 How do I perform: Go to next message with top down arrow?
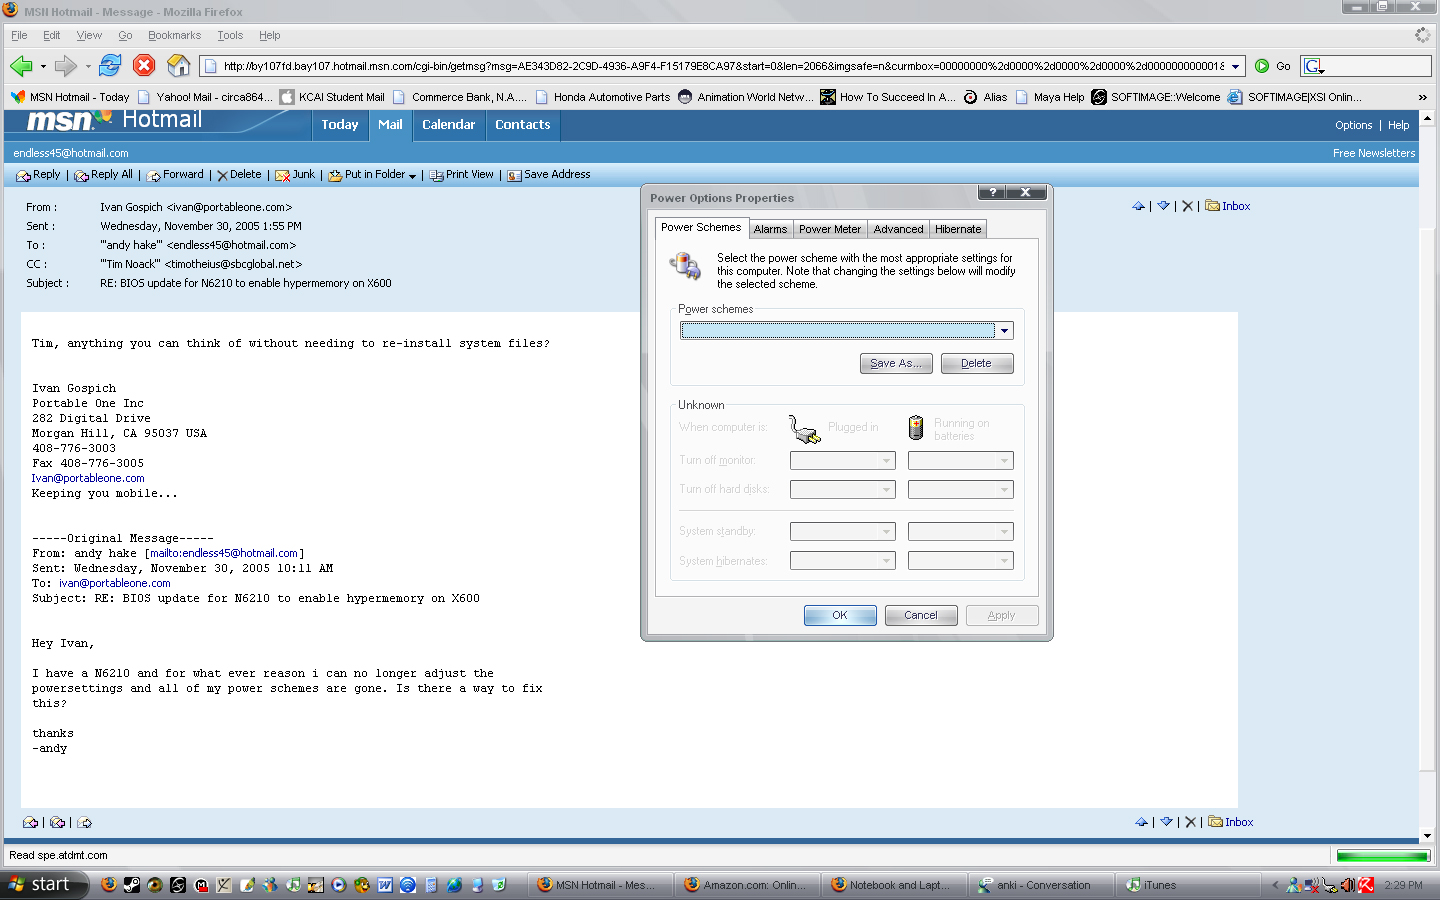(1163, 206)
